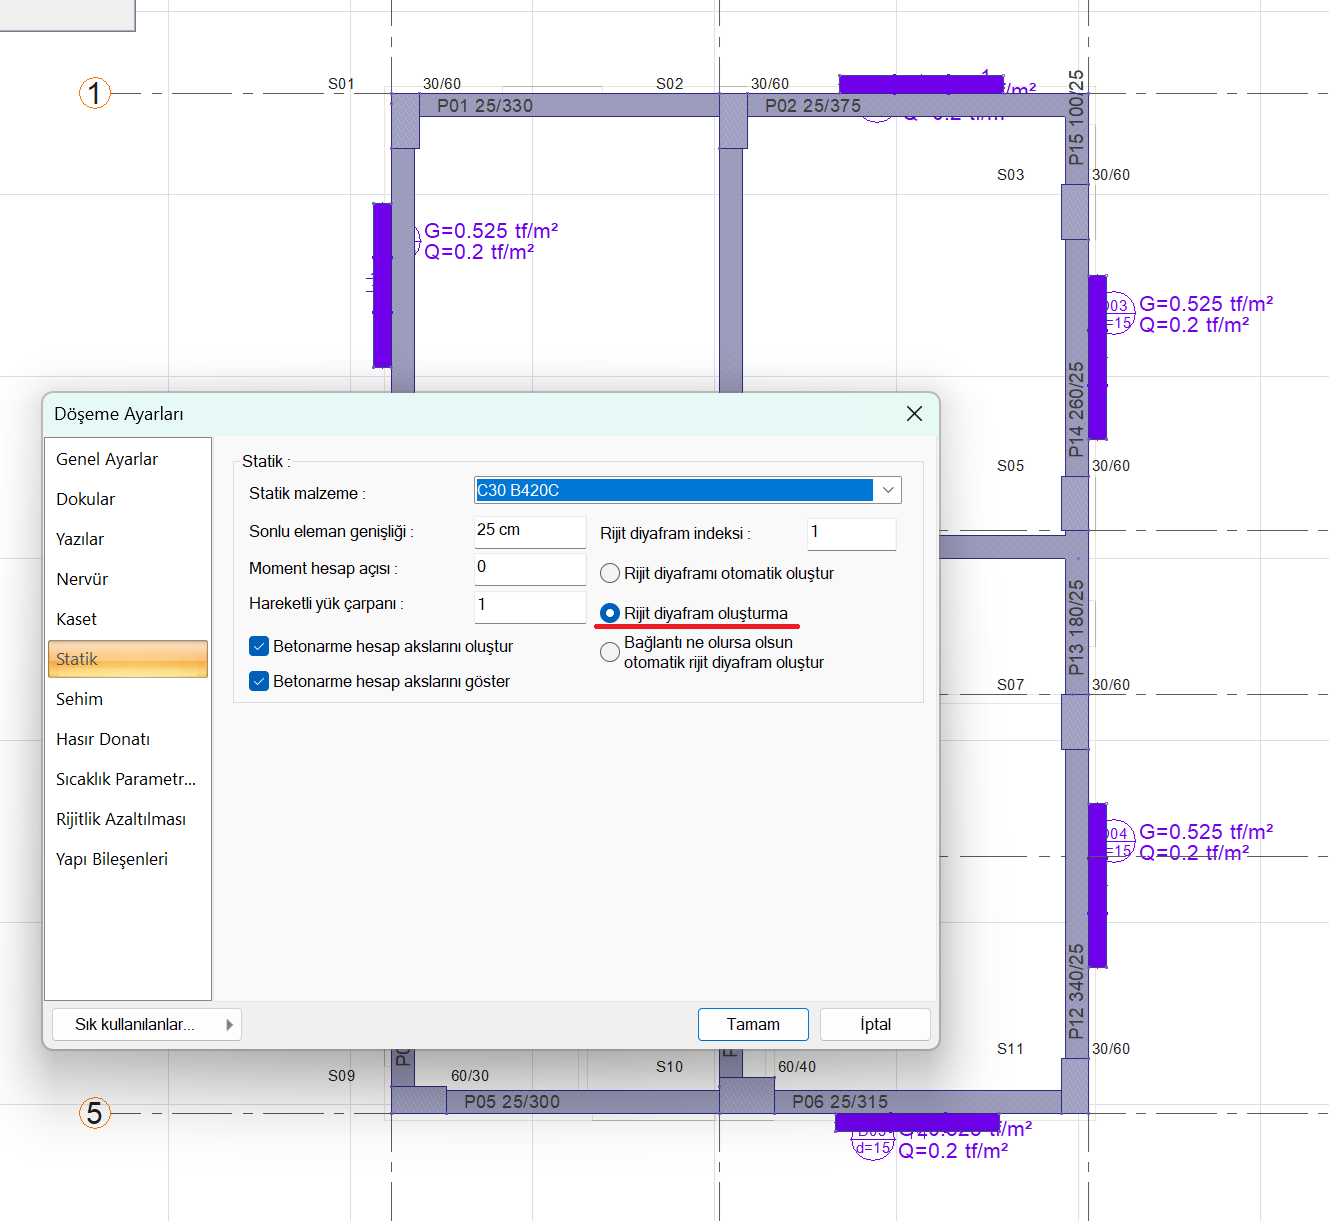Open the Sık kullanılanlar menu button
This screenshot has width=1329, height=1221.
146,1024
